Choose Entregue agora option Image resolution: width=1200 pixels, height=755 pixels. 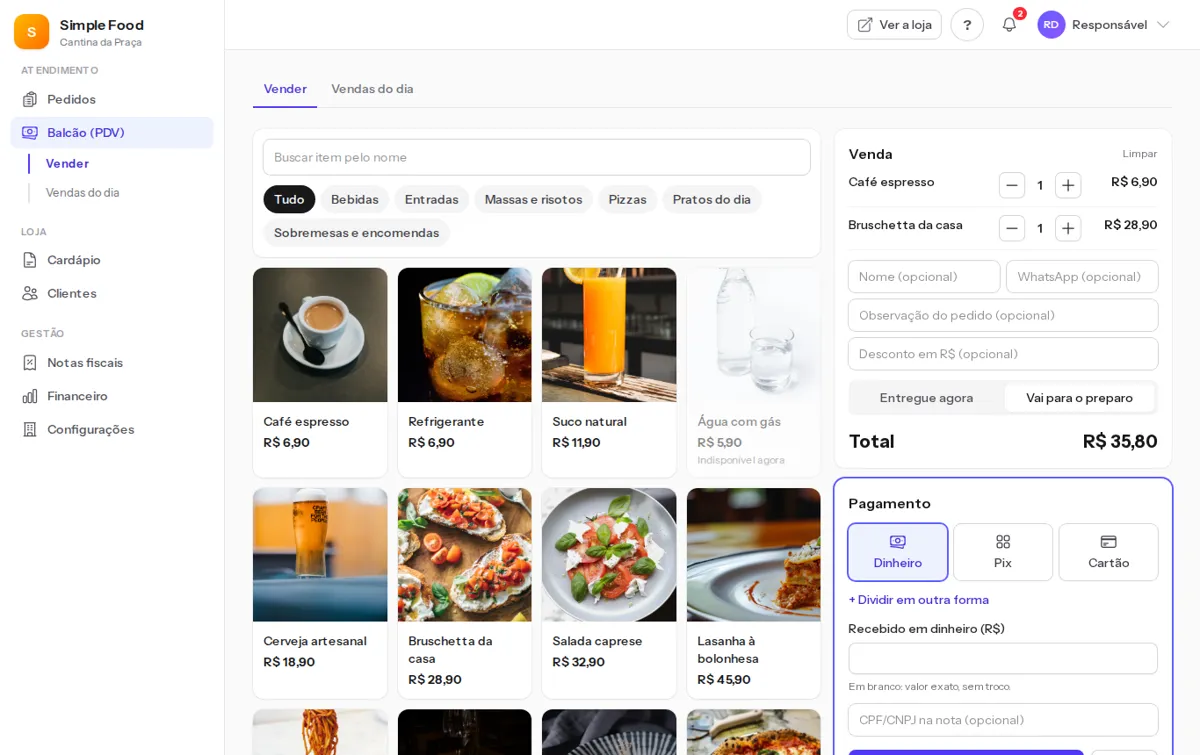click(x=926, y=398)
